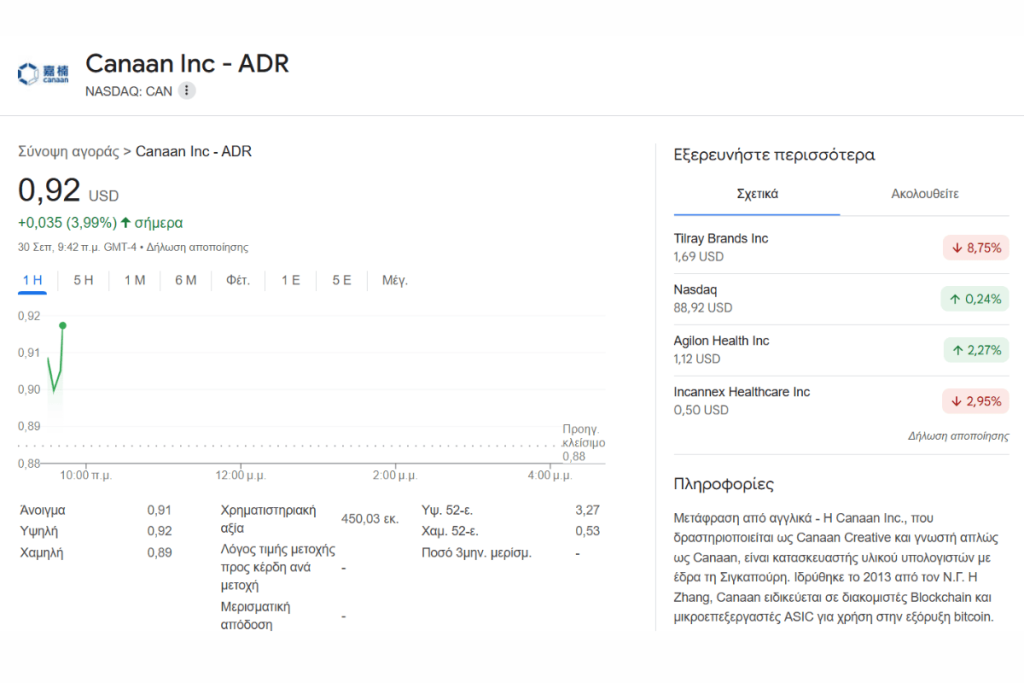Switch chart to 1 M range
Viewport: 1024px width, 683px height.
tap(135, 280)
